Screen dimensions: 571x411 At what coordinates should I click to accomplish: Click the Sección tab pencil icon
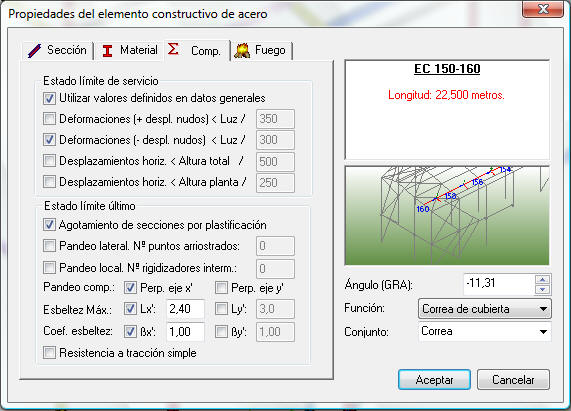pyautogui.click(x=35, y=51)
